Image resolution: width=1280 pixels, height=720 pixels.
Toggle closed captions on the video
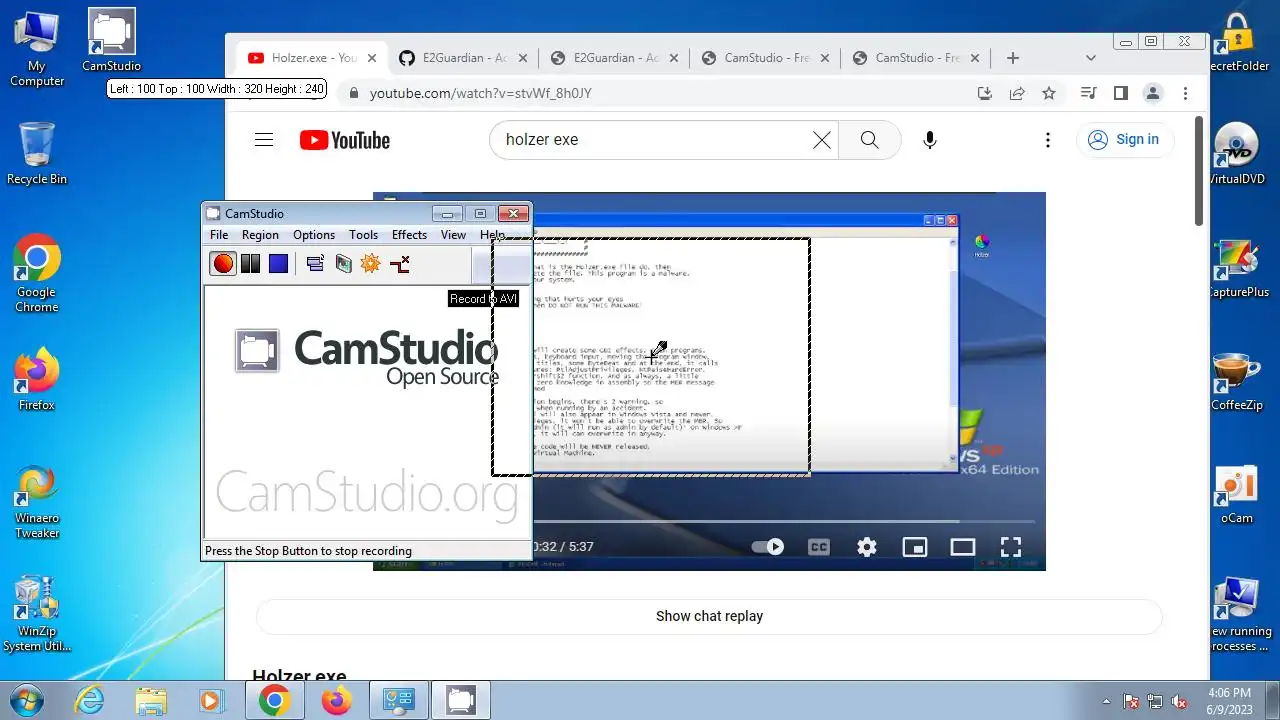[x=819, y=547]
